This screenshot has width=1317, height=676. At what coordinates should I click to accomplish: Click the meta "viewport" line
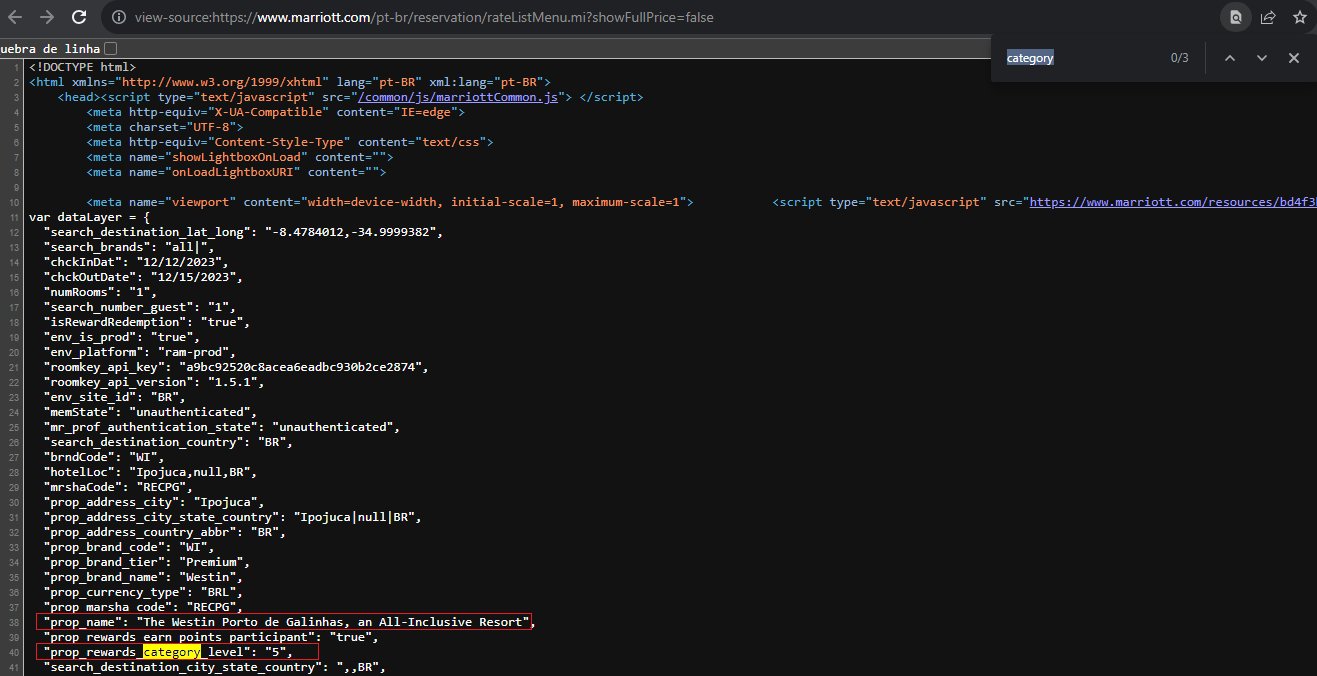390,202
